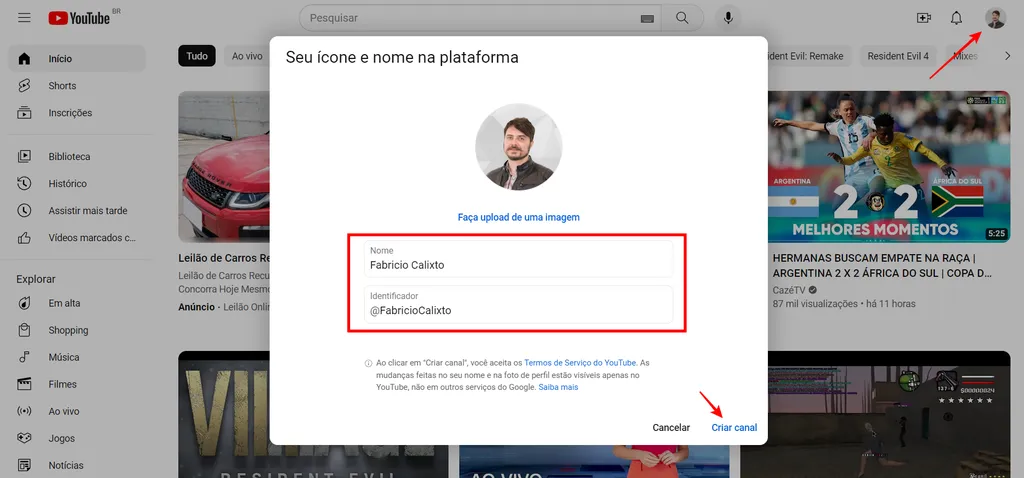Image resolution: width=1024 pixels, height=478 pixels.
Task: Open Leilão de Carros ad title
Action: pyautogui.click(x=224, y=257)
